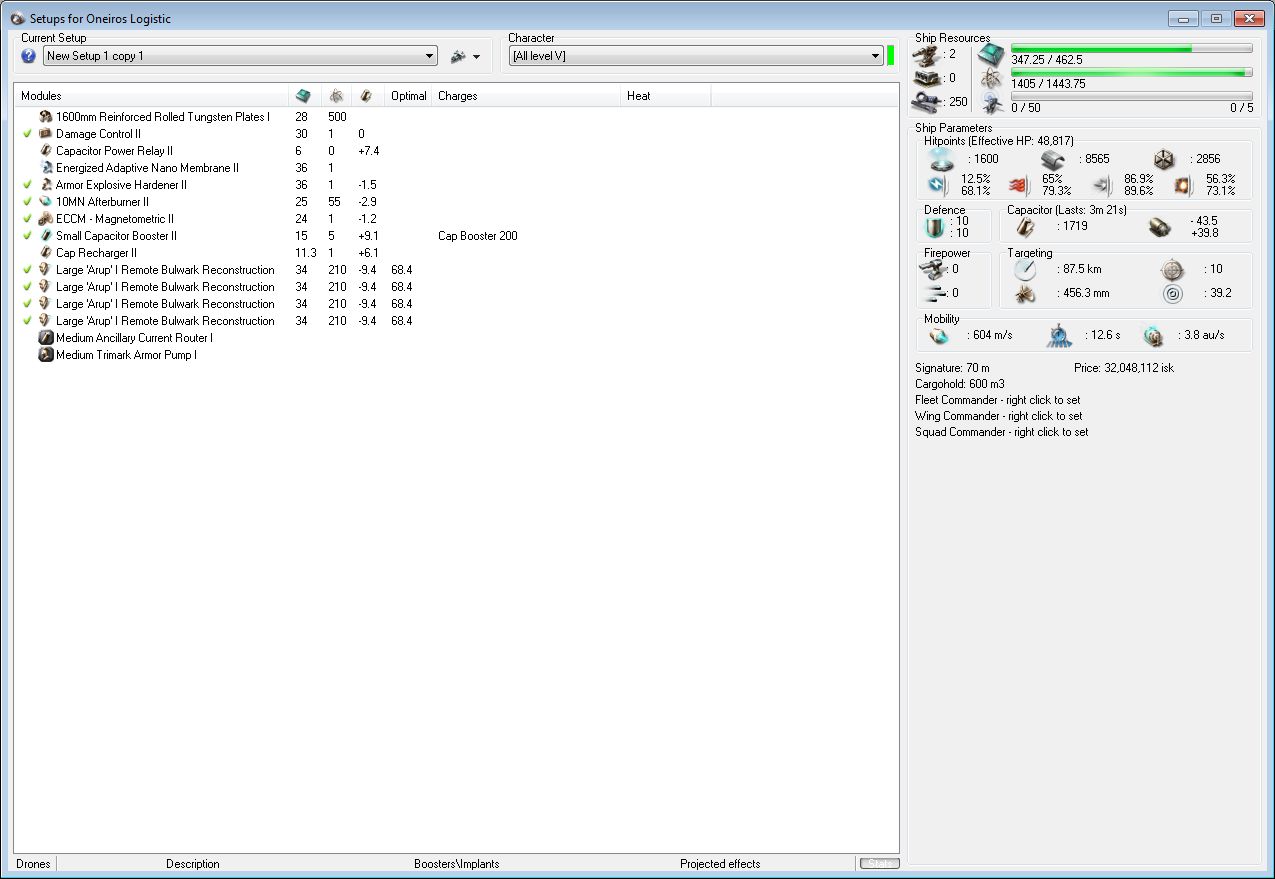The width and height of the screenshot is (1275, 879).
Task: Toggle the 10MN Afterburner II active checkmark
Action: point(28,202)
